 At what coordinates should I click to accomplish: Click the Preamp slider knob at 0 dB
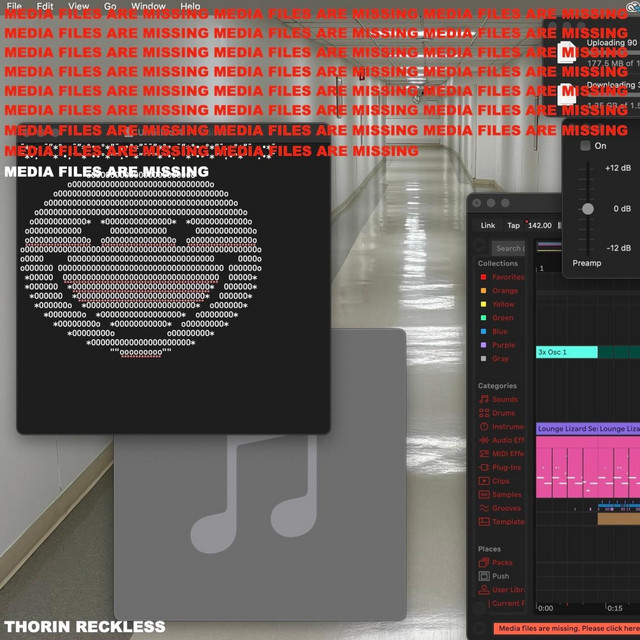click(588, 209)
